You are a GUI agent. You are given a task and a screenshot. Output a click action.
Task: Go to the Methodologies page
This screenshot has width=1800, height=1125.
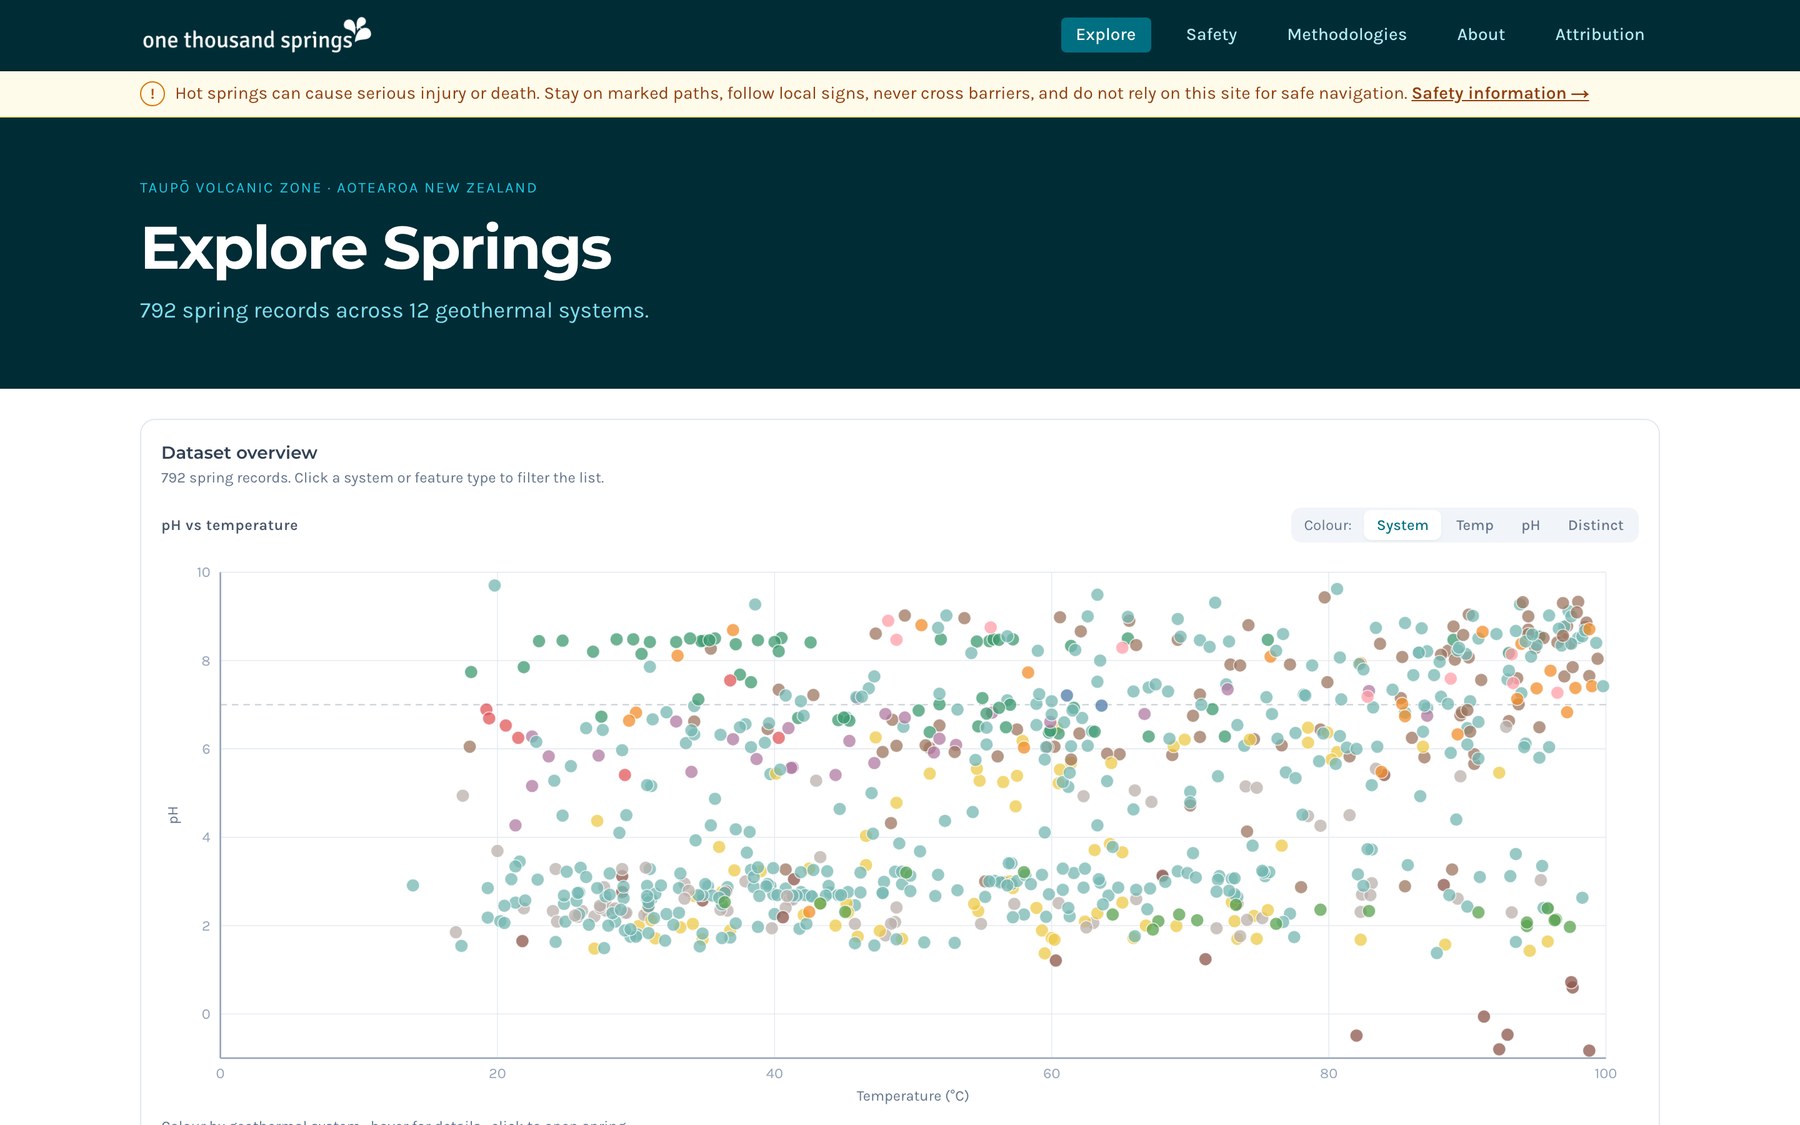1346,35
